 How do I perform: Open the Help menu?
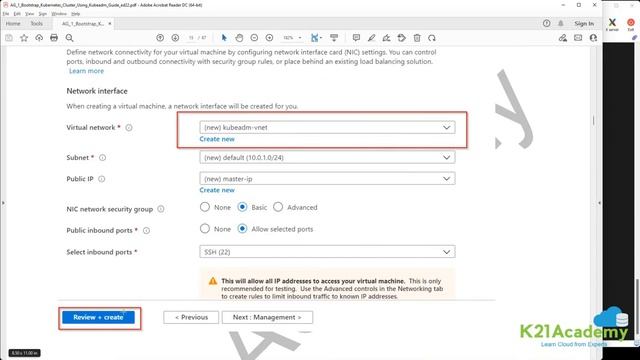(76, 14)
